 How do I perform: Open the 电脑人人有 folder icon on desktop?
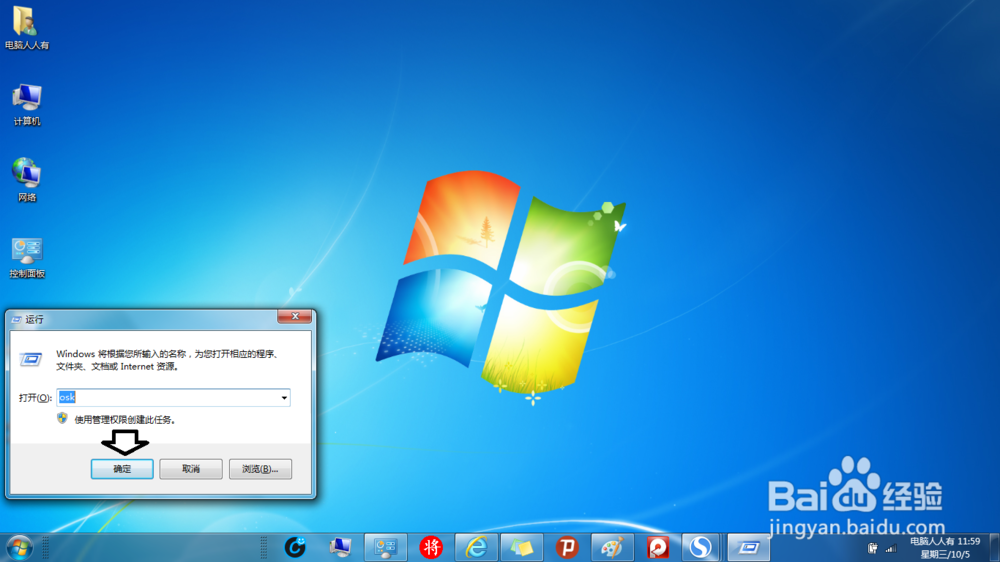[26, 27]
